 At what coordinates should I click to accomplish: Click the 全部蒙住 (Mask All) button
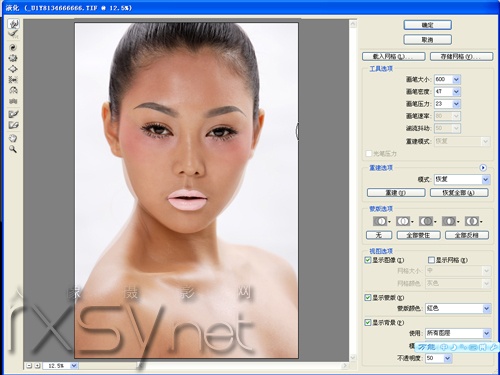(x=419, y=235)
